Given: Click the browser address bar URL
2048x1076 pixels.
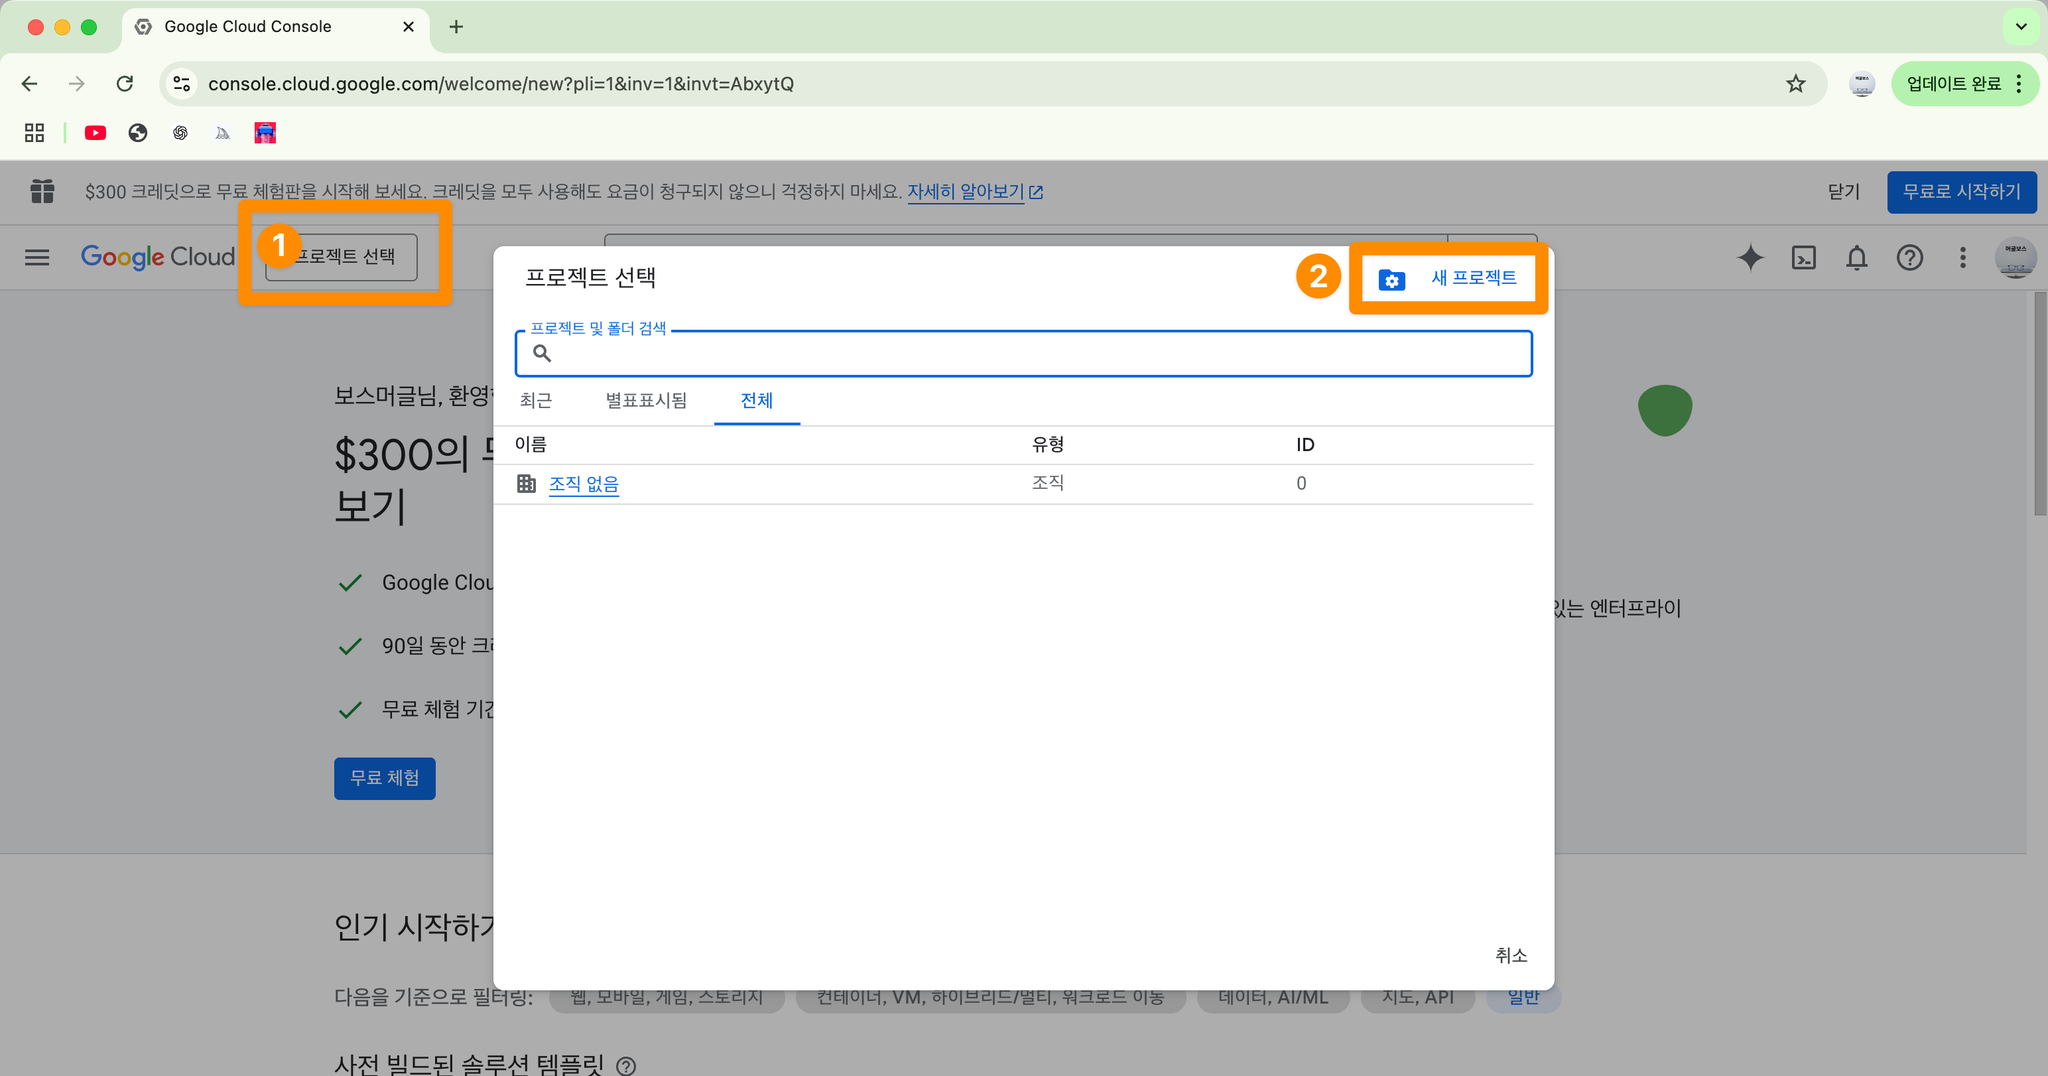Looking at the screenshot, I should tap(501, 84).
